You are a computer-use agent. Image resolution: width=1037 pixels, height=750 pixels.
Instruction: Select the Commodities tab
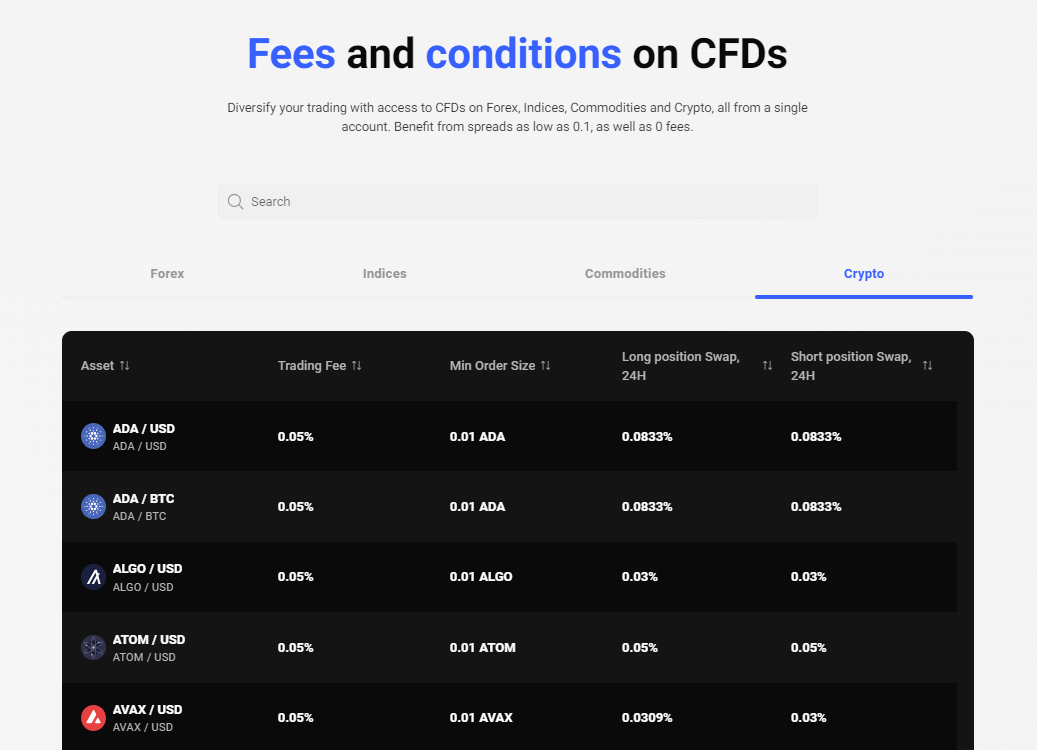tap(625, 273)
